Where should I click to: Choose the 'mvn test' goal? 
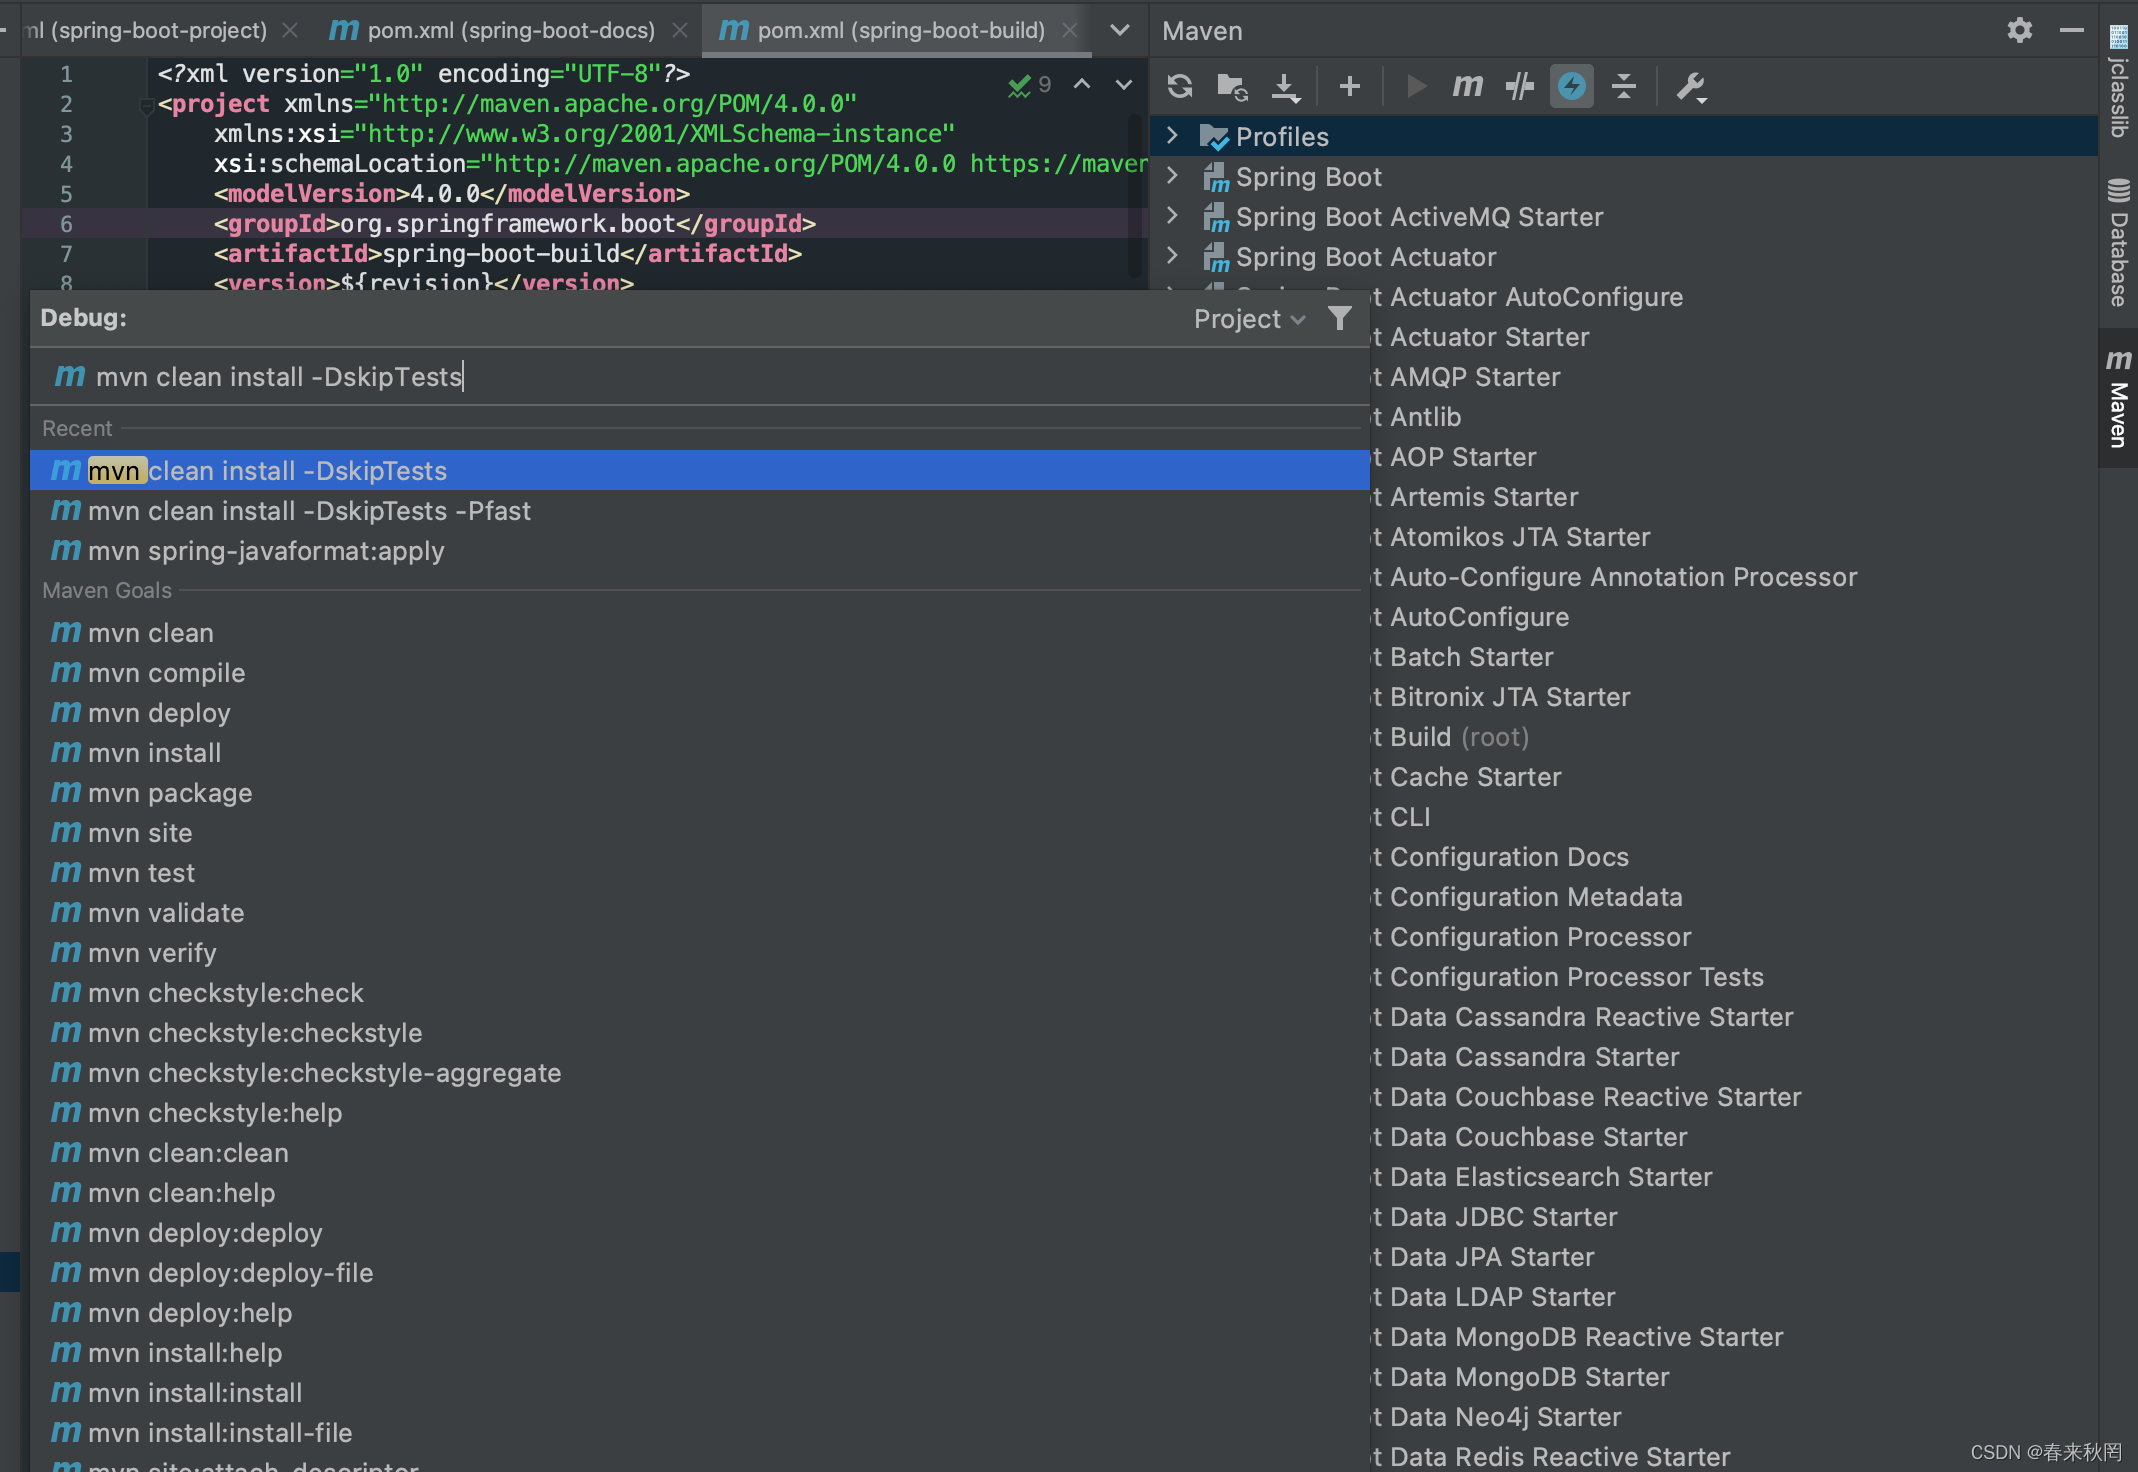[x=700, y=873]
